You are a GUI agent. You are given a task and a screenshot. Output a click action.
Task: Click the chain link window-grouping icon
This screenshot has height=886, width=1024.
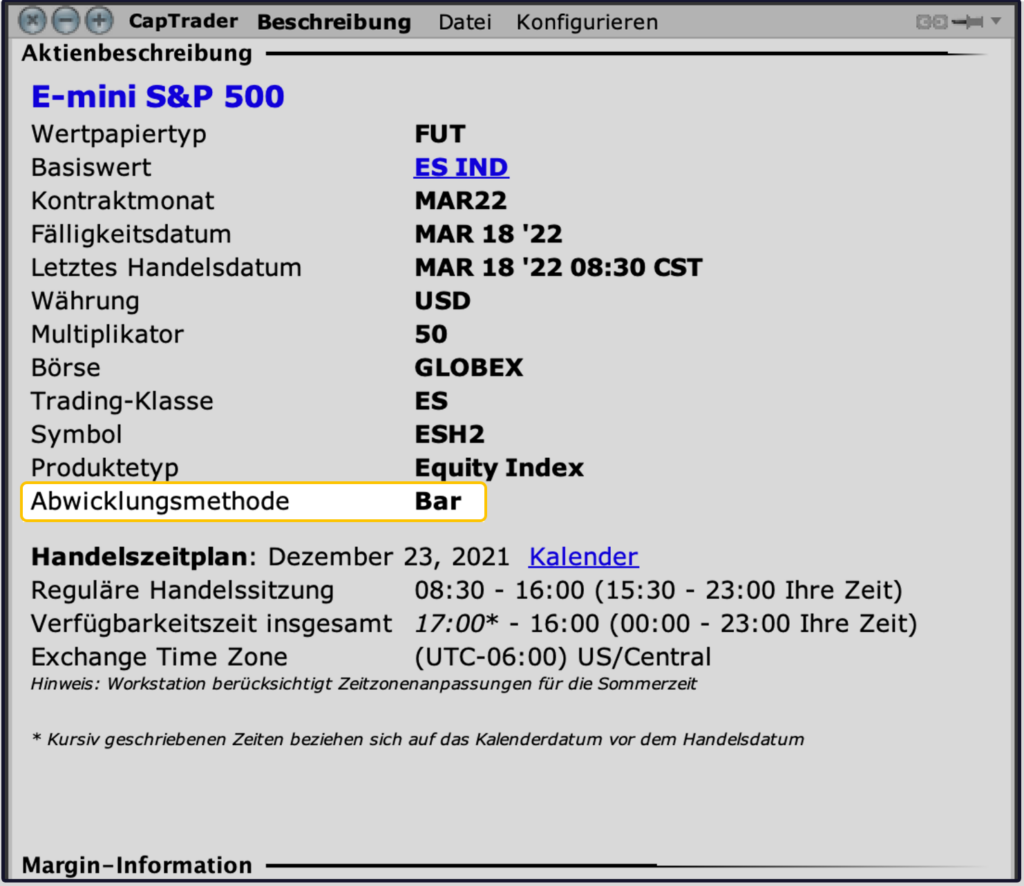point(931,22)
